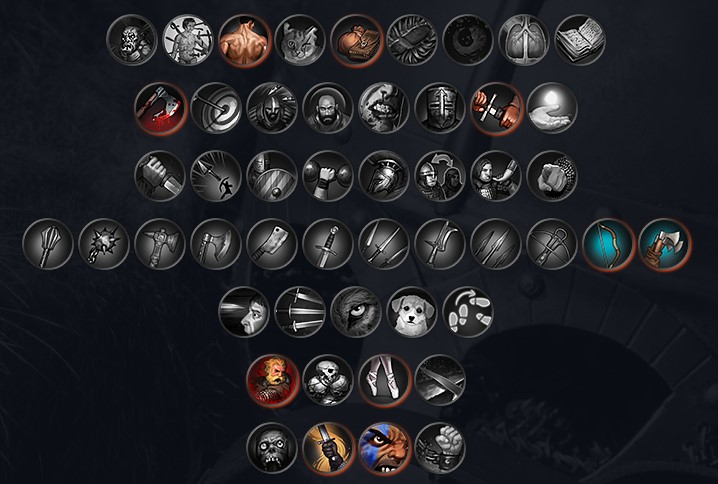The width and height of the screenshot is (718, 484).
Task: Select the crossbow perk icon
Action: [552, 245]
